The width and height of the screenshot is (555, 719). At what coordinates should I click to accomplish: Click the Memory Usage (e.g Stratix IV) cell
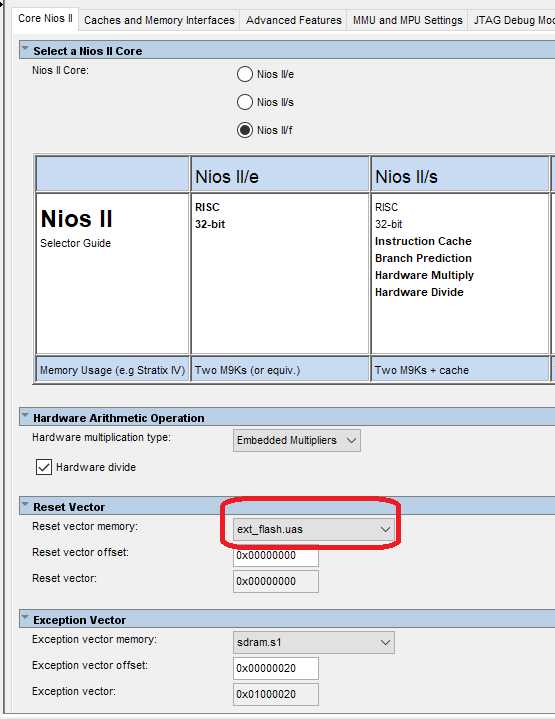coord(112,370)
